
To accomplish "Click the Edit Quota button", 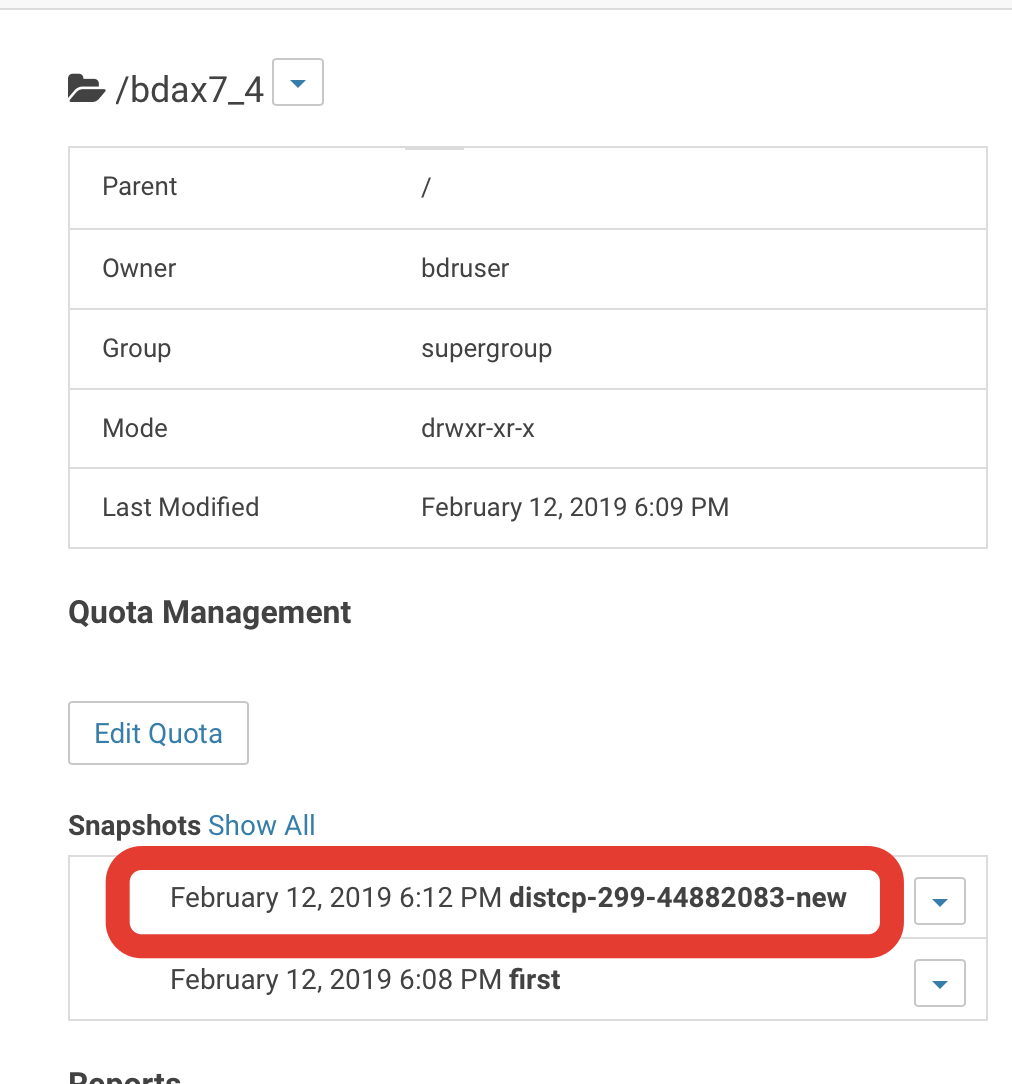I will pos(158,733).
